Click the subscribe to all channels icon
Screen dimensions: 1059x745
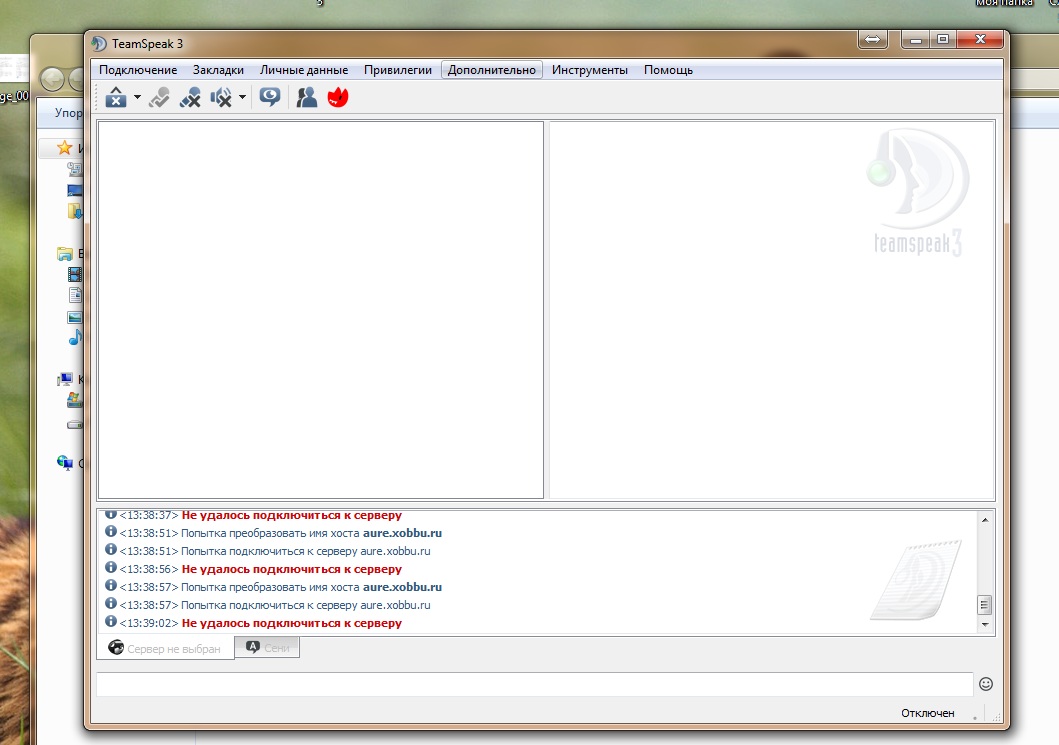click(x=269, y=97)
